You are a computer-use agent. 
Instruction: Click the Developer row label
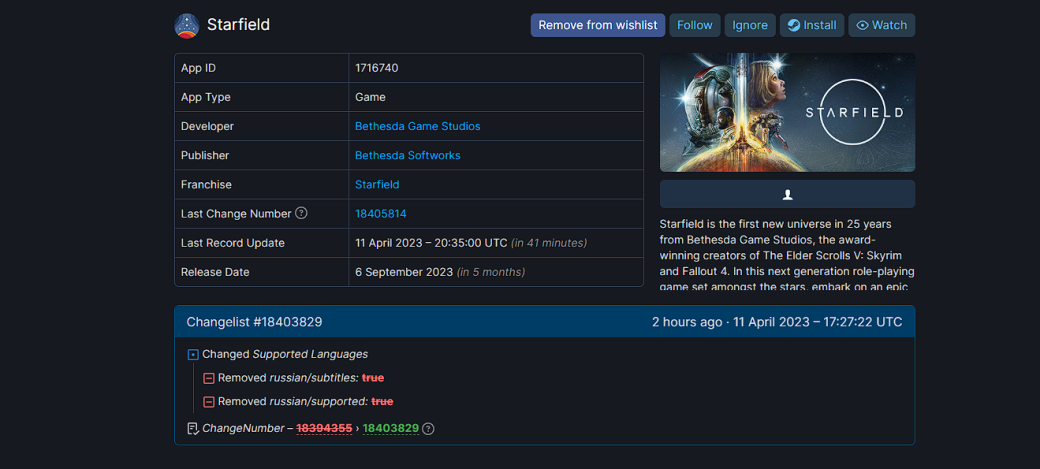pos(208,126)
